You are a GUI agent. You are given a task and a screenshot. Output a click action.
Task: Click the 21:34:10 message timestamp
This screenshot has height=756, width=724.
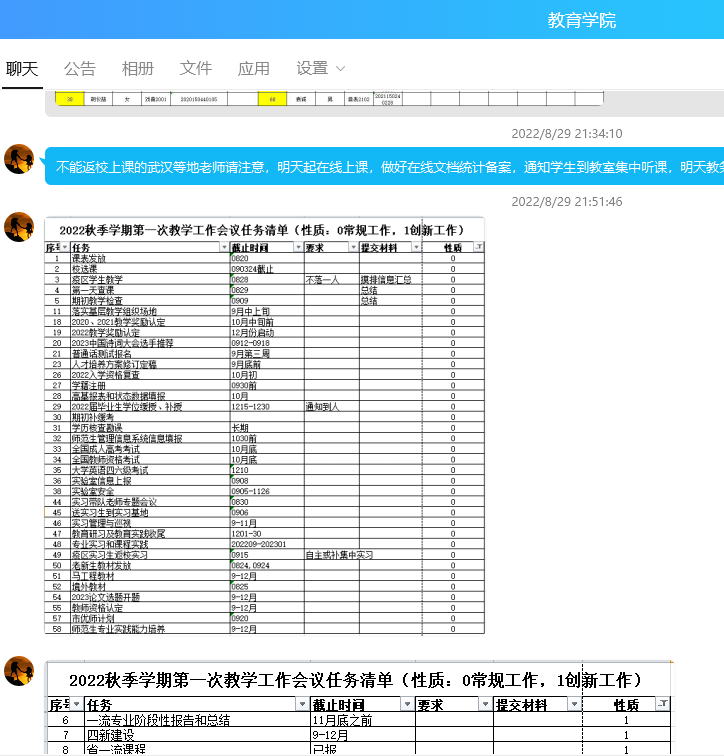coord(567,134)
